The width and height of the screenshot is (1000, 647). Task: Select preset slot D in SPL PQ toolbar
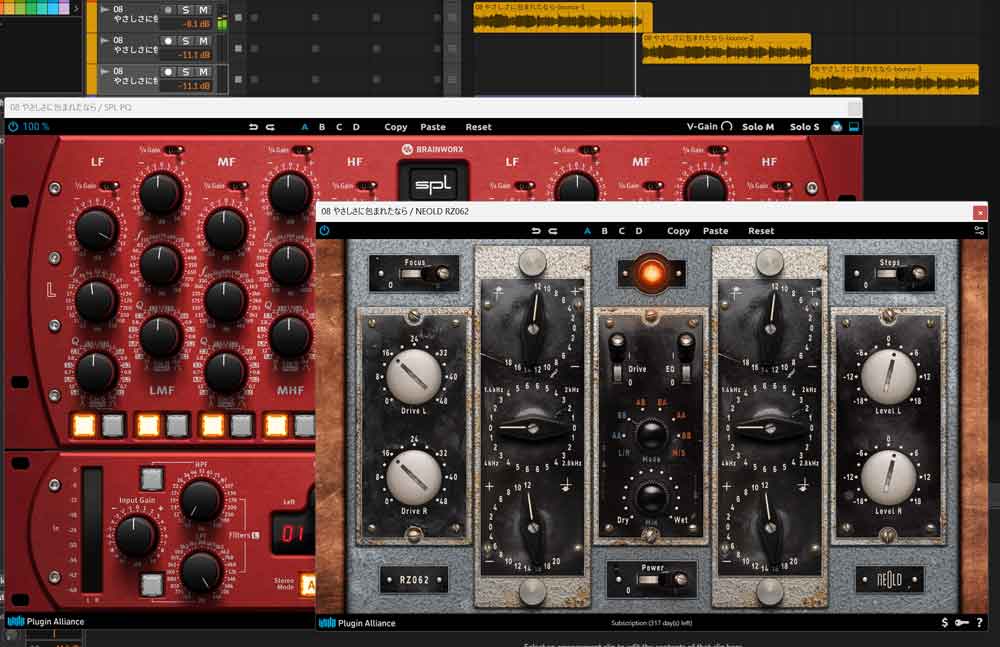[x=356, y=127]
